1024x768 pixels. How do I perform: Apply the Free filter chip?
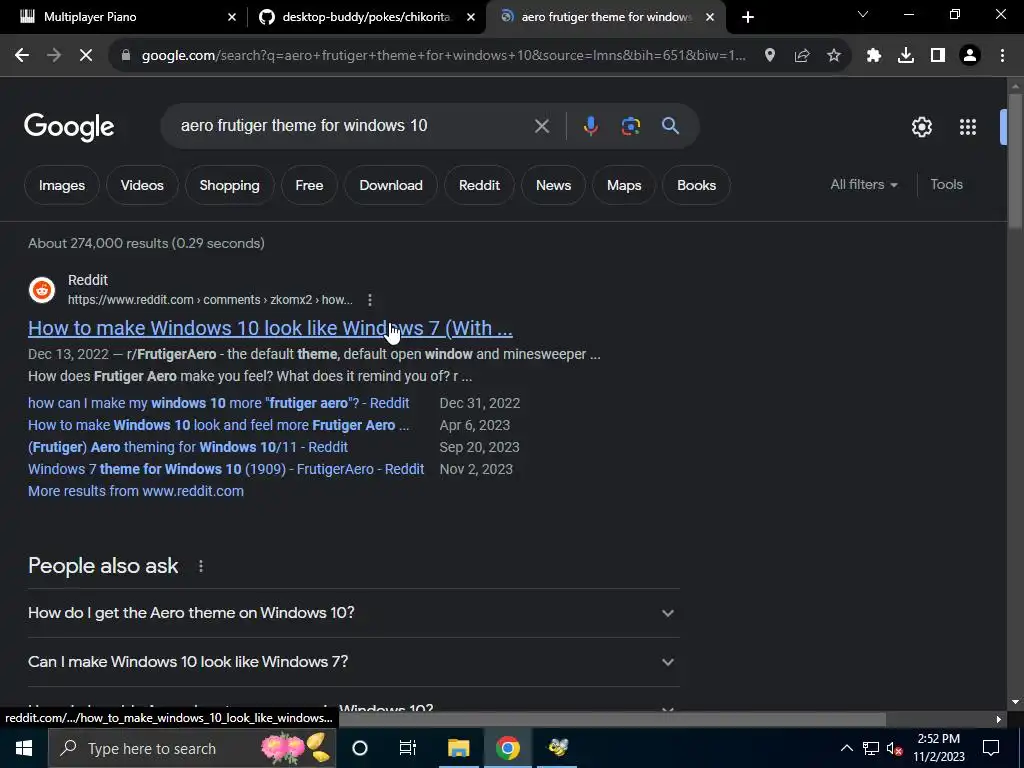coord(309,185)
